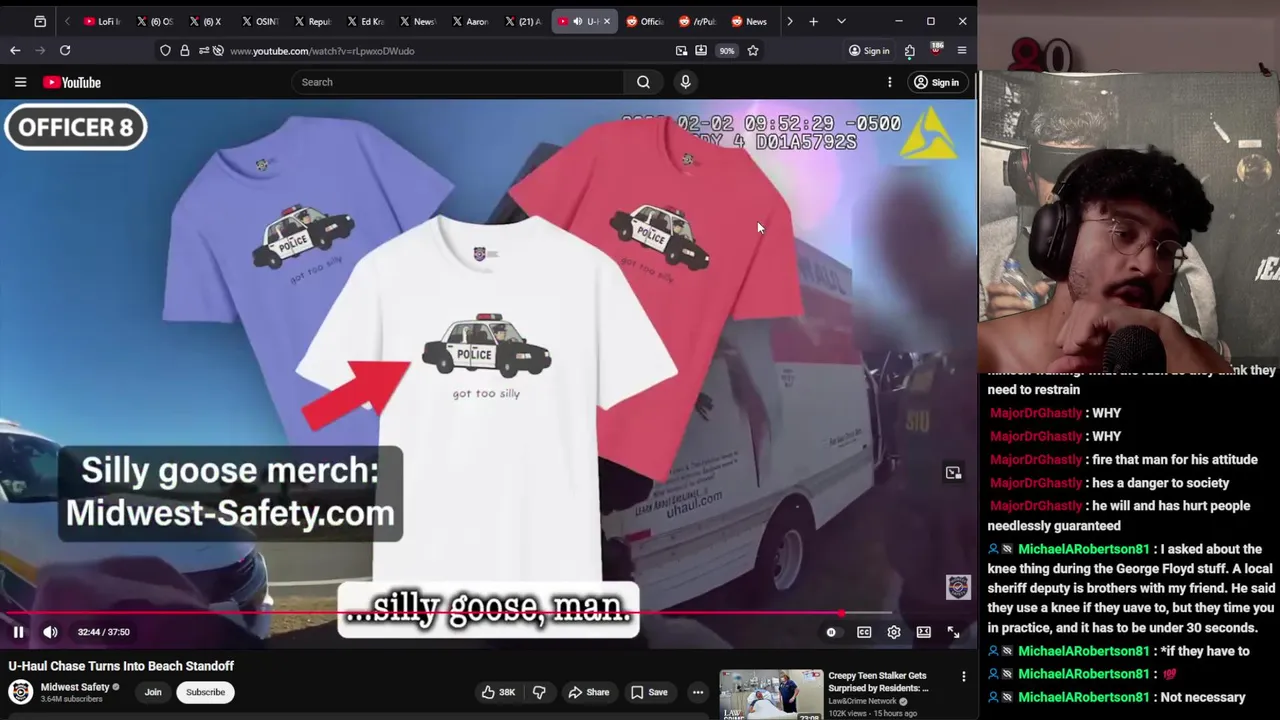Viewport: 1280px width, 720px height.
Task: Click Firefox toolbar Sign in account button
Action: (x=869, y=51)
